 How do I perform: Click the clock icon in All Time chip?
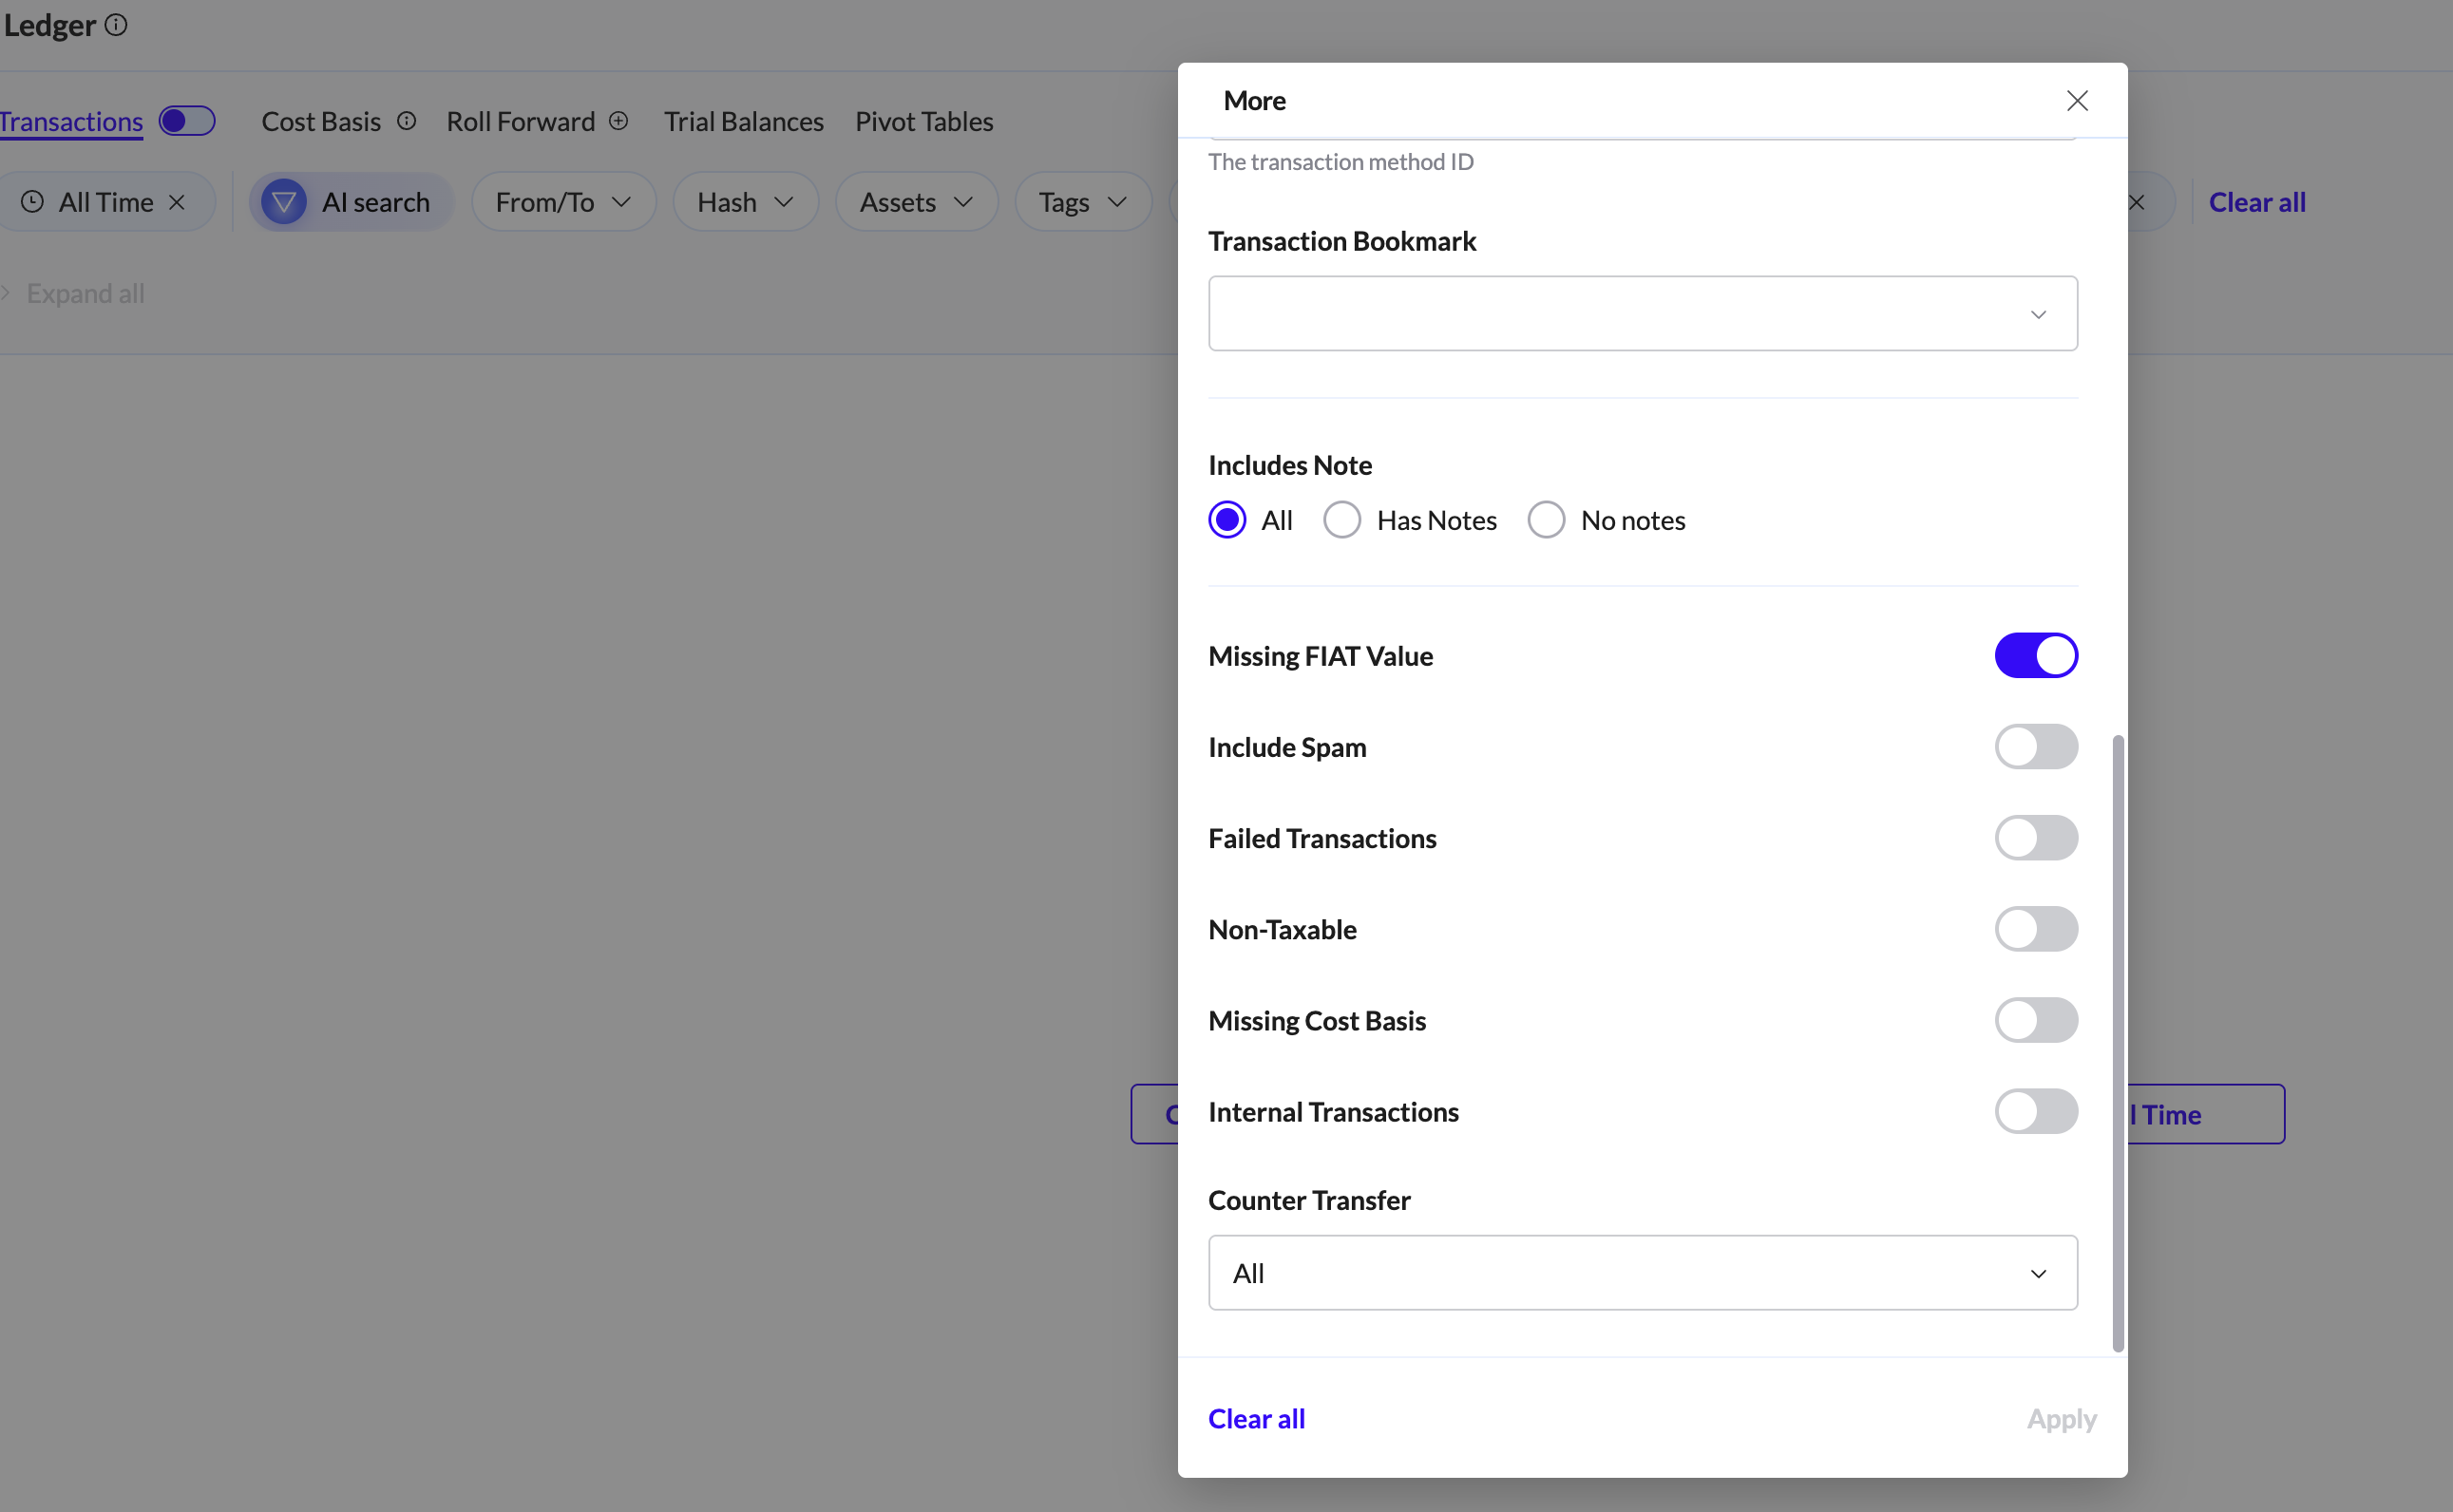pos(33,202)
